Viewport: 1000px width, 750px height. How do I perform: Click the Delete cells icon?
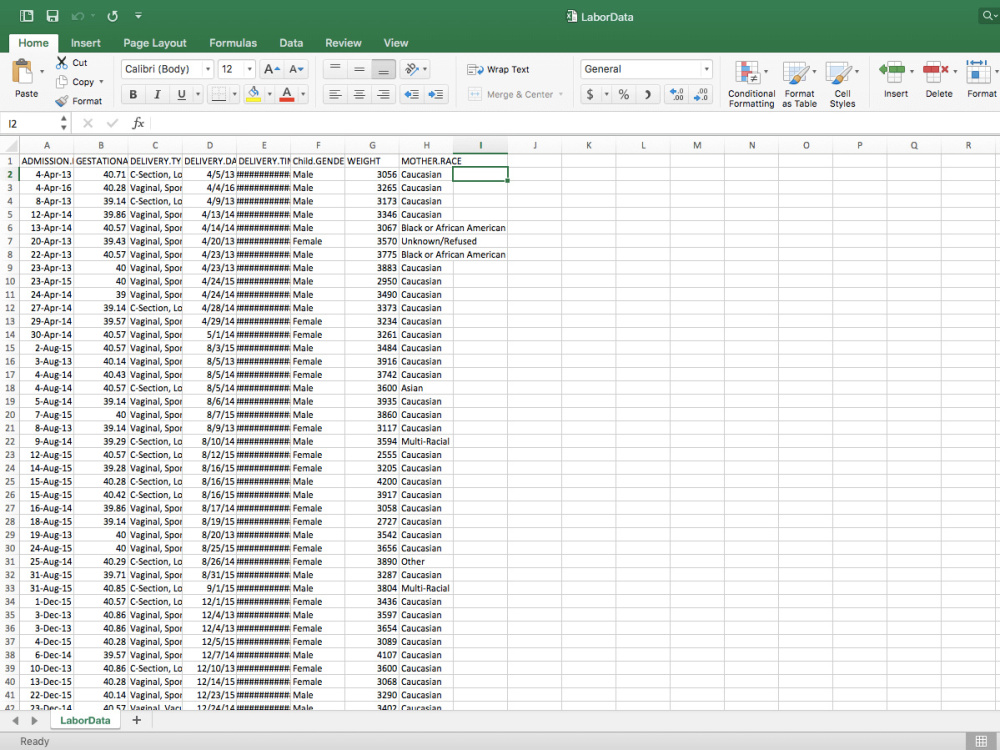point(935,71)
